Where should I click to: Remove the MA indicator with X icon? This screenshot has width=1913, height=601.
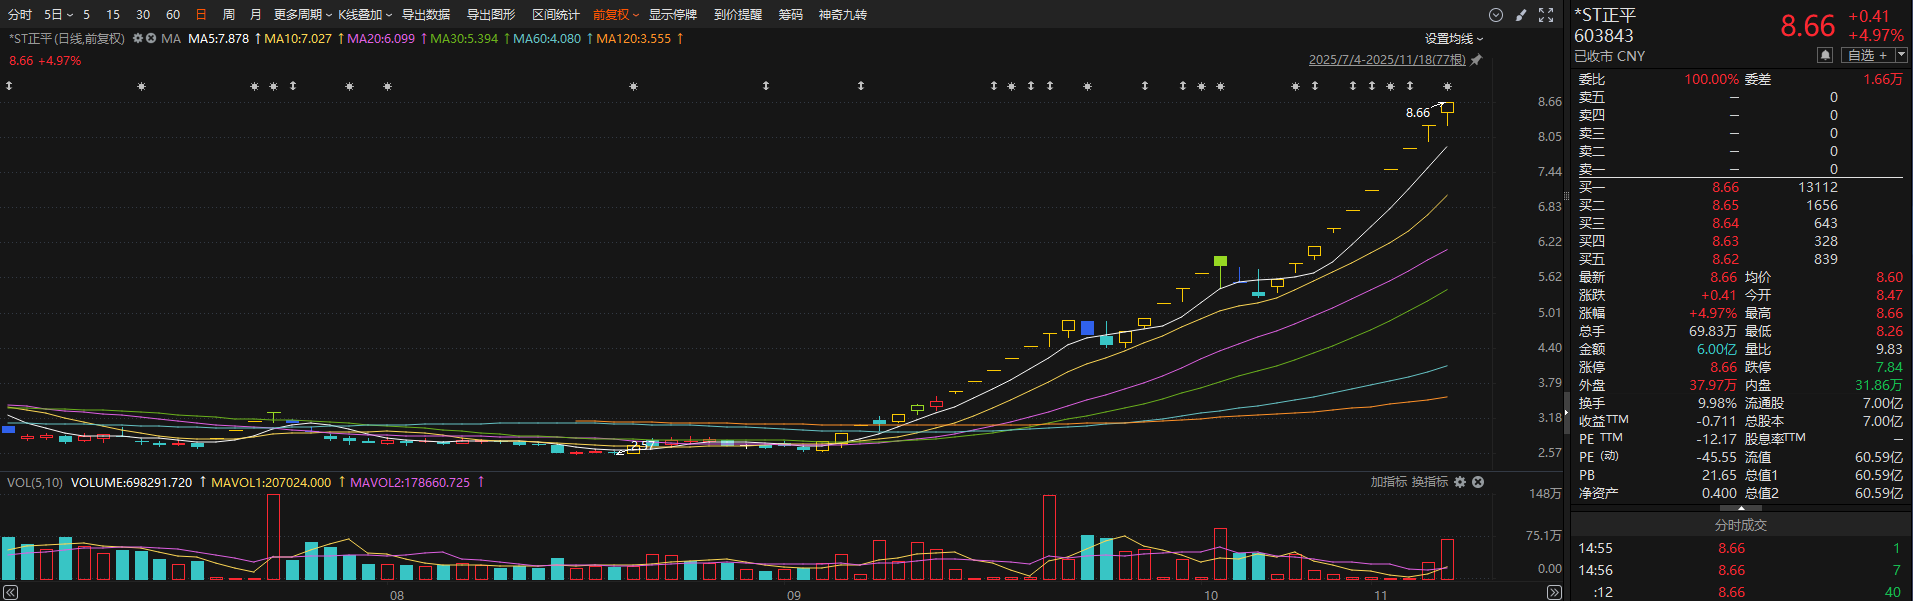pos(151,39)
